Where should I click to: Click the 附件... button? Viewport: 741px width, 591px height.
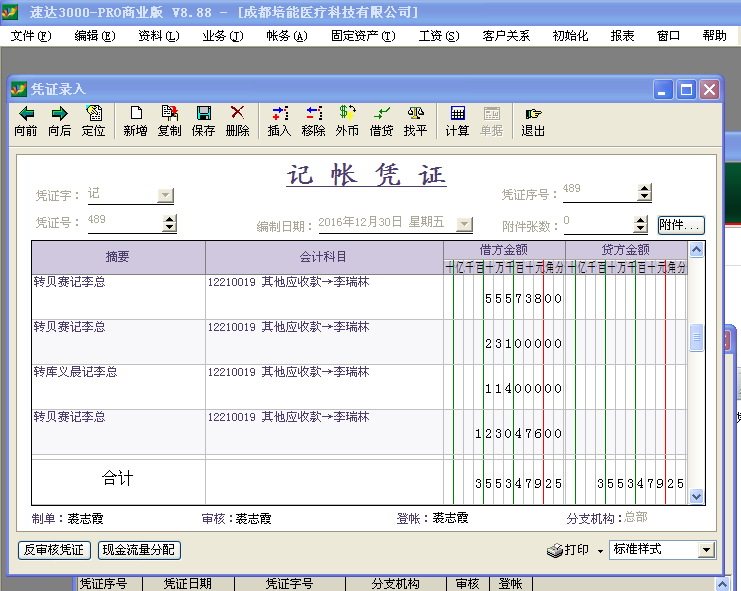click(x=680, y=226)
